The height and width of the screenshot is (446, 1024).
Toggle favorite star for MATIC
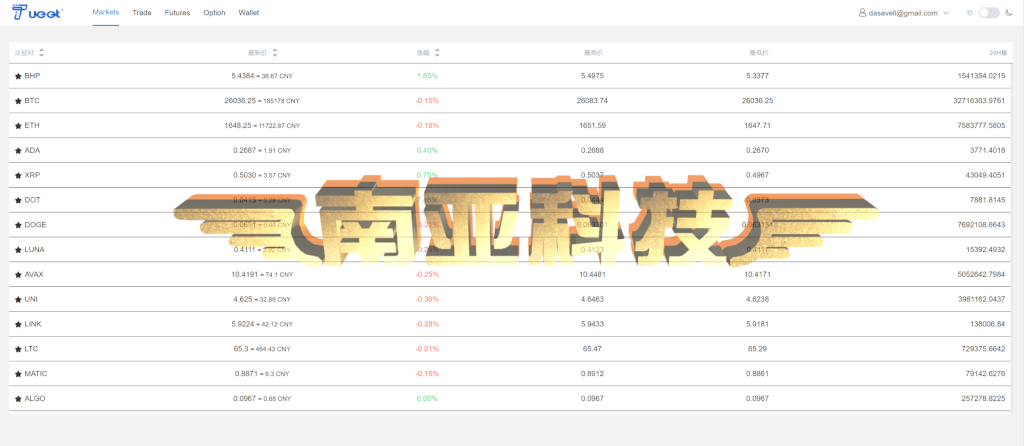click(18, 374)
